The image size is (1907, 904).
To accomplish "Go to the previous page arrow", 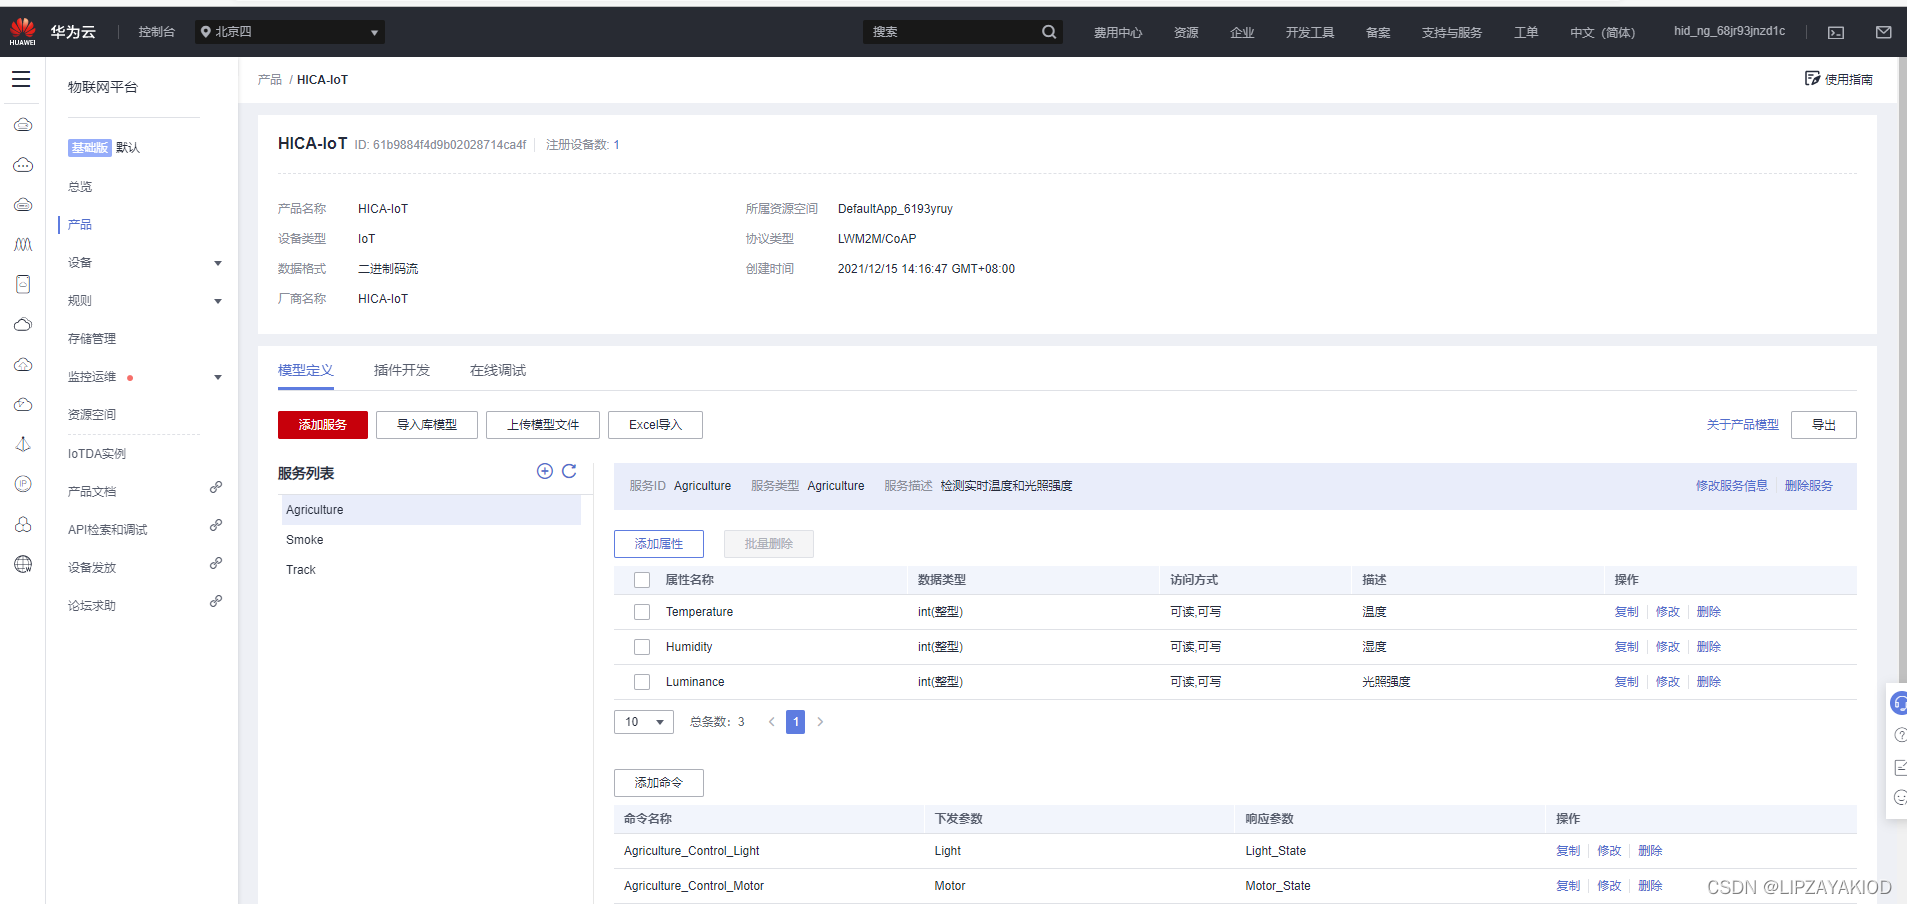I will pyautogui.click(x=771, y=722).
